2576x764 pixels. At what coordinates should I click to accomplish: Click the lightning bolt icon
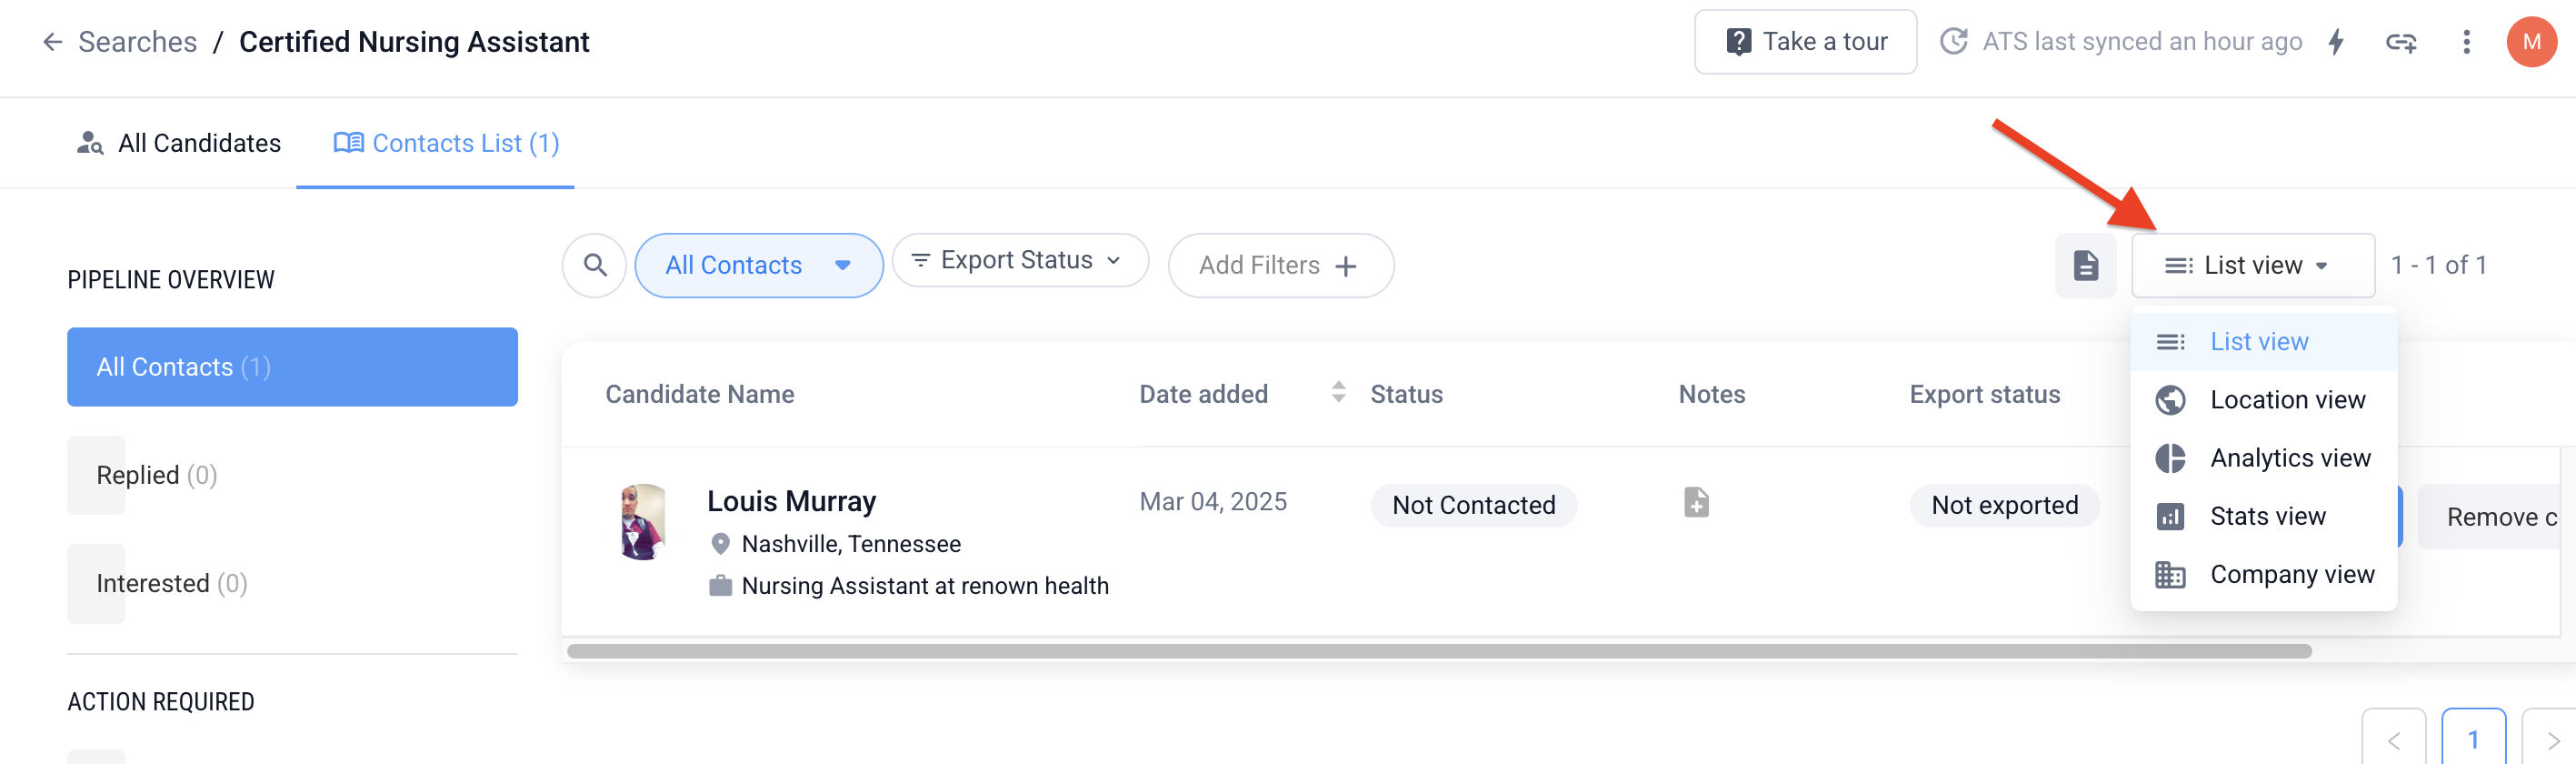(2336, 42)
